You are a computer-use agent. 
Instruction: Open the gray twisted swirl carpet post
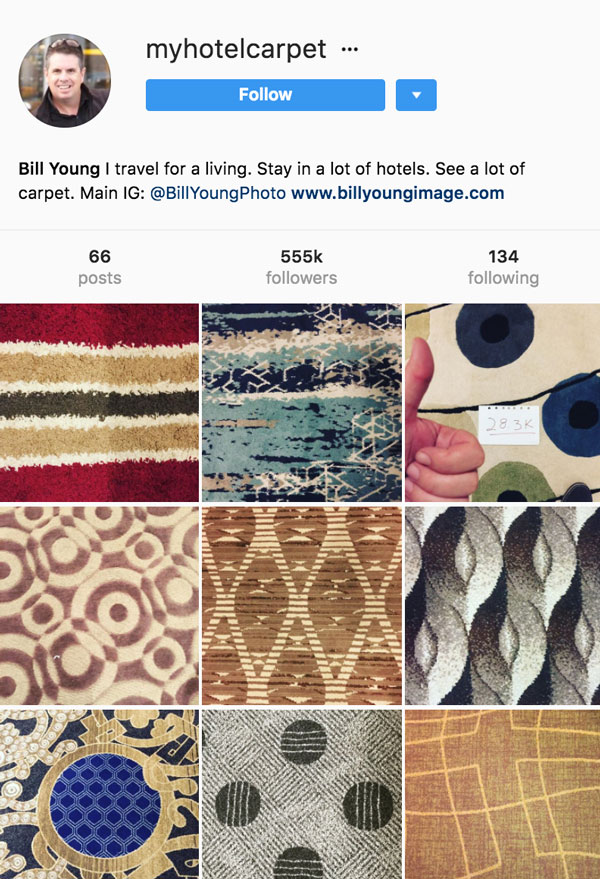[502, 605]
